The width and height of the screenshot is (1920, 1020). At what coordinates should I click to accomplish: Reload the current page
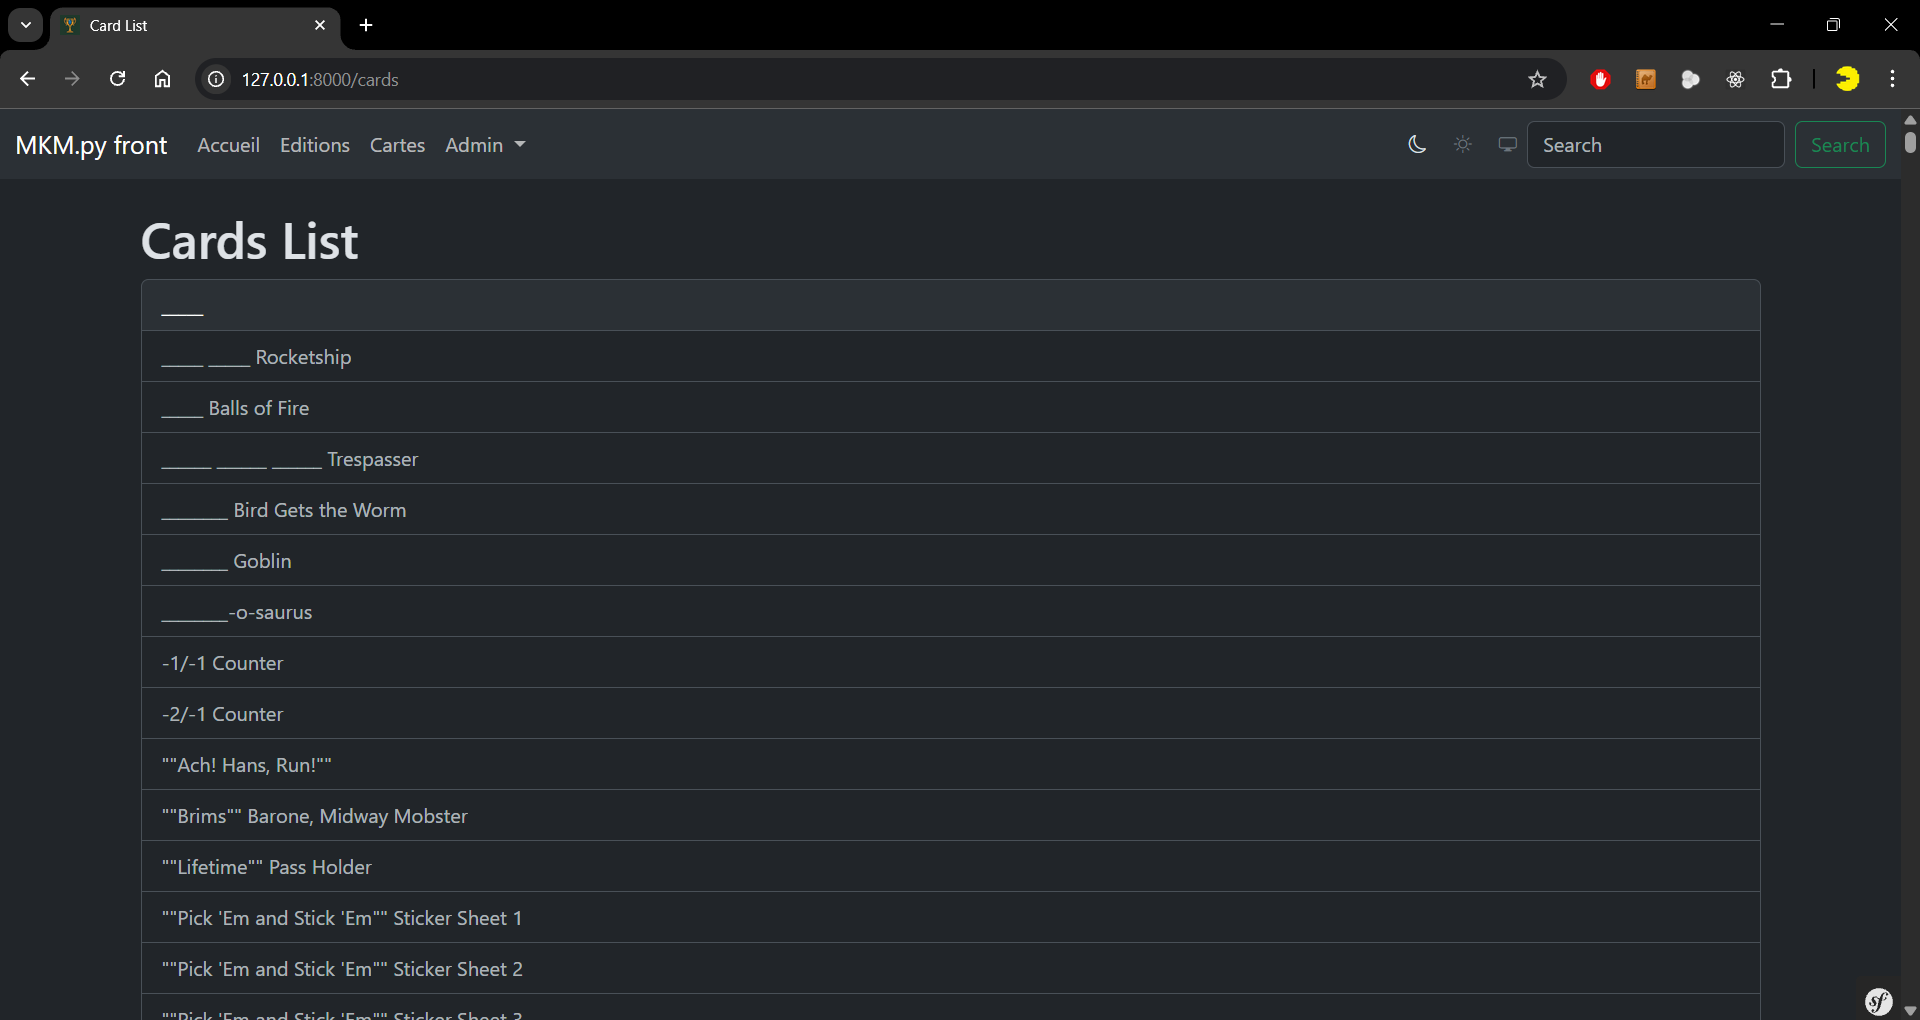click(x=117, y=80)
